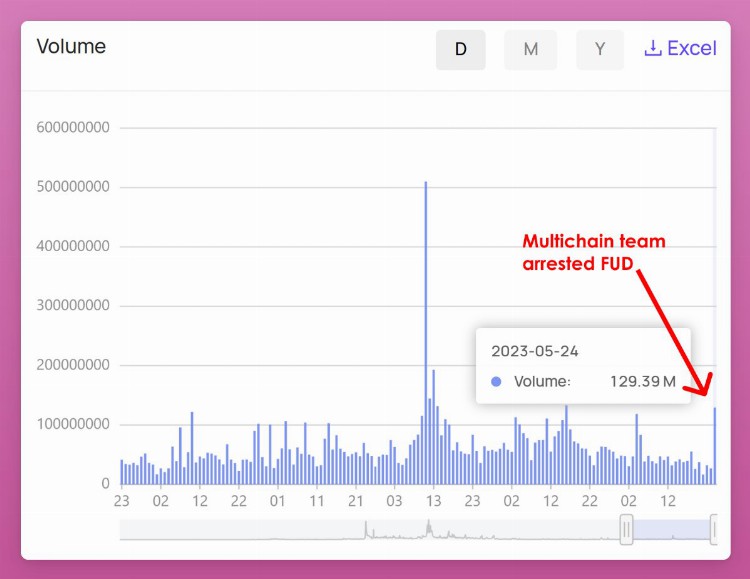Click the right range slider handle

[714, 529]
